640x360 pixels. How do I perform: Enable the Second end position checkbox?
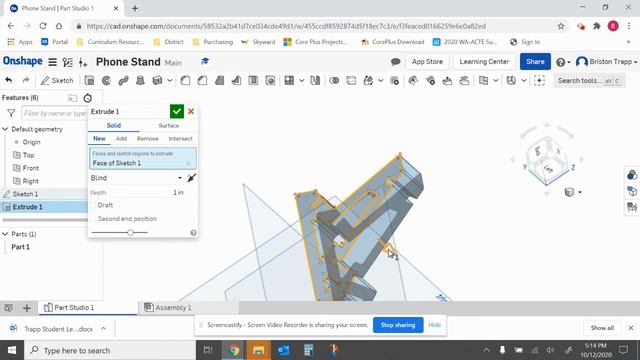coord(93,219)
